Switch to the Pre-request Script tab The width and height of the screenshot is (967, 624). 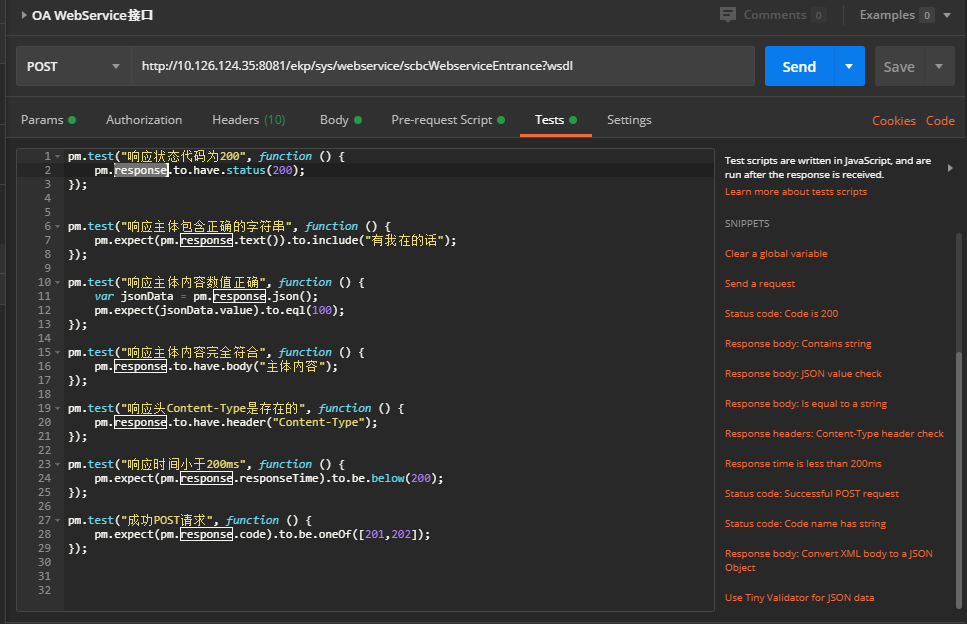448,120
